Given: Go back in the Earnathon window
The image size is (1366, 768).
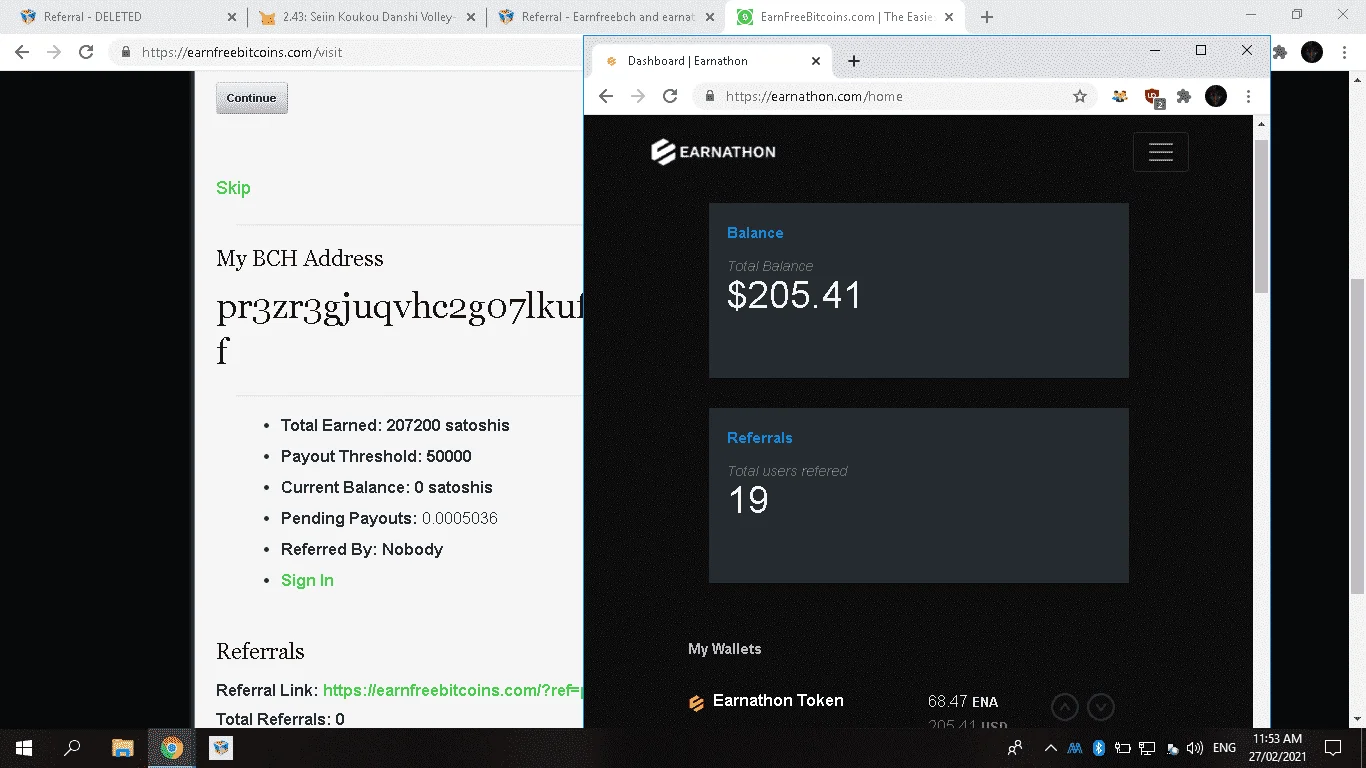Looking at the screenshot, I should [606, 96].
